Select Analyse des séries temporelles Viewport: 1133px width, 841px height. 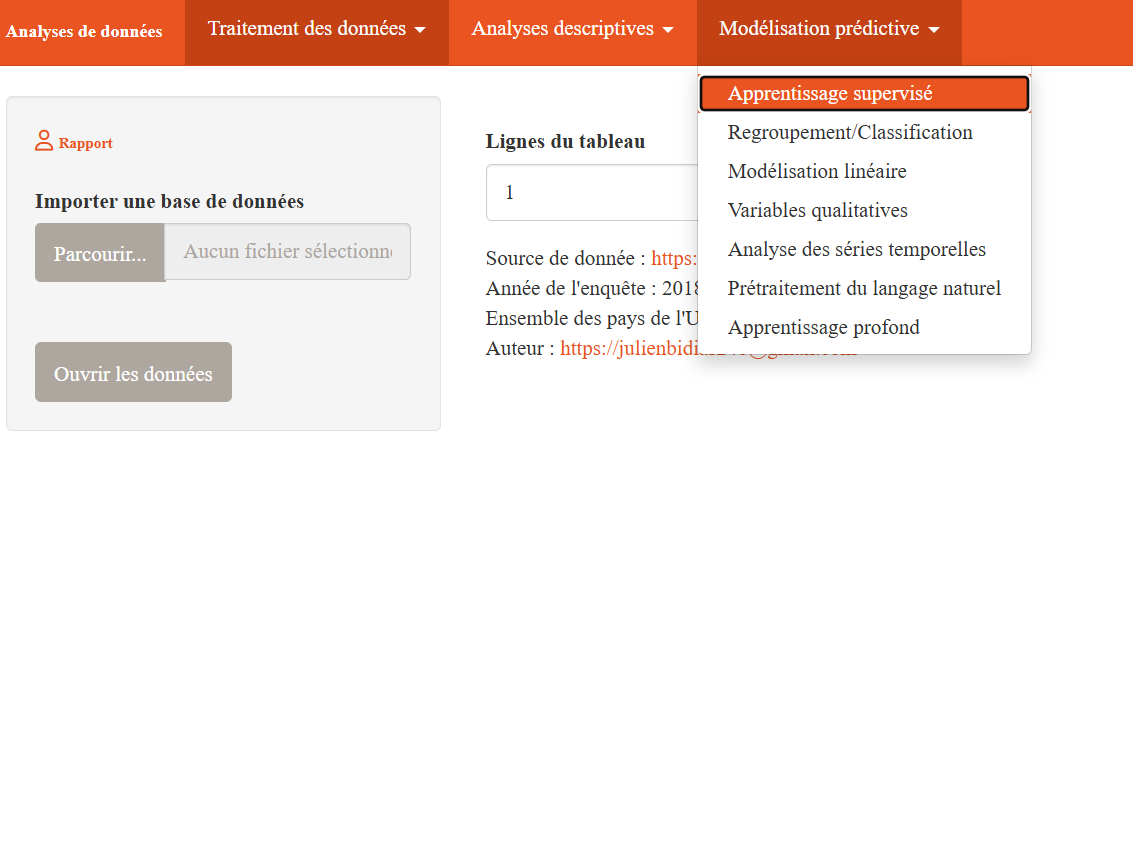click(x=857, y=249)
